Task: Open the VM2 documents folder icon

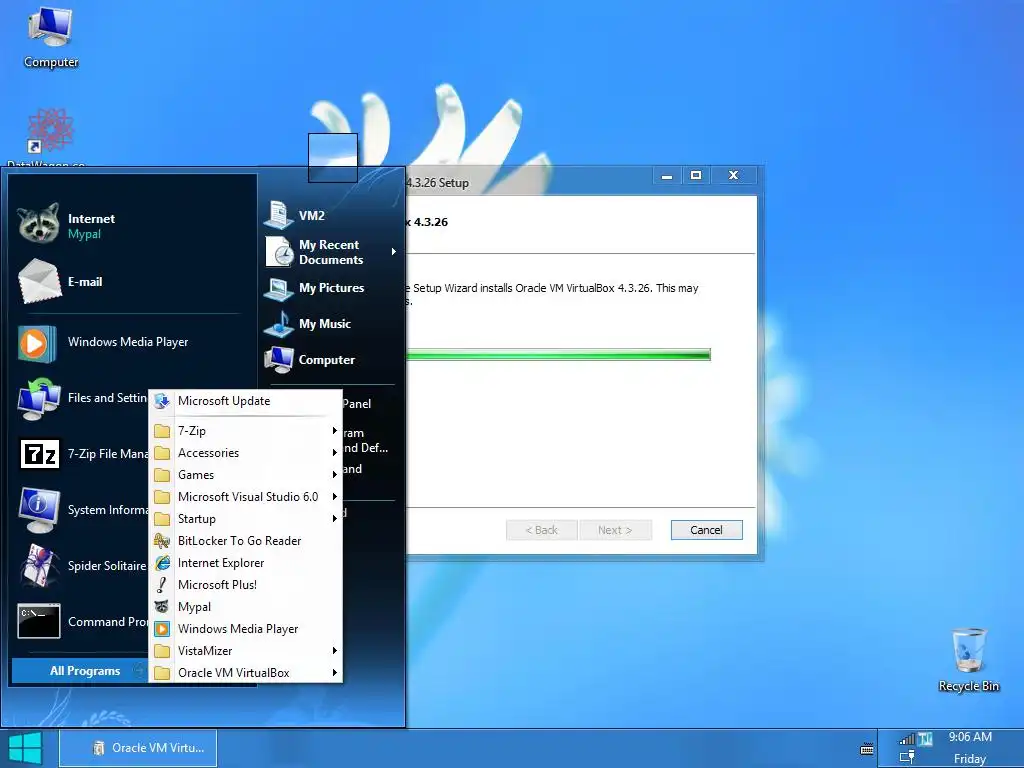Action: pyautogui.click(x=279, y=216)
